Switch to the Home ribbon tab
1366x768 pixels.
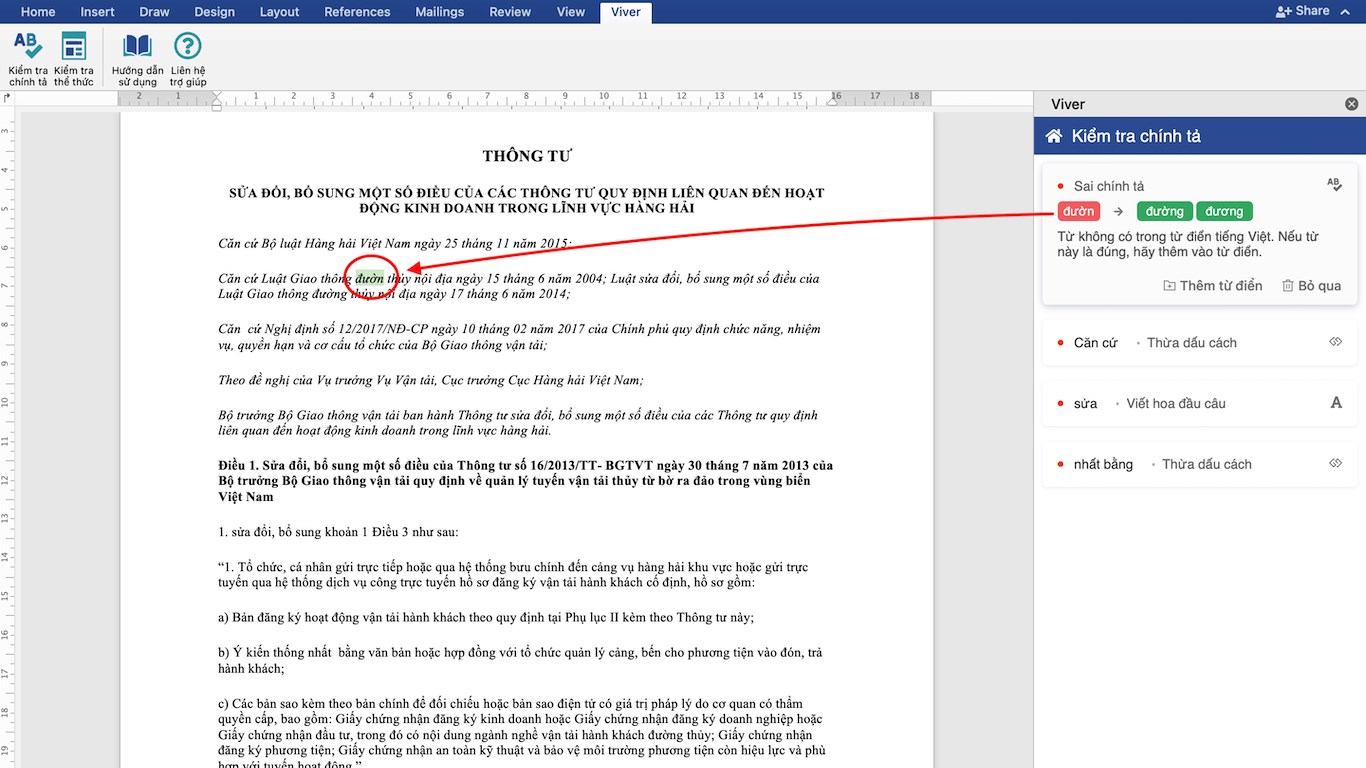pyautogui.click(x=38, y=12)
